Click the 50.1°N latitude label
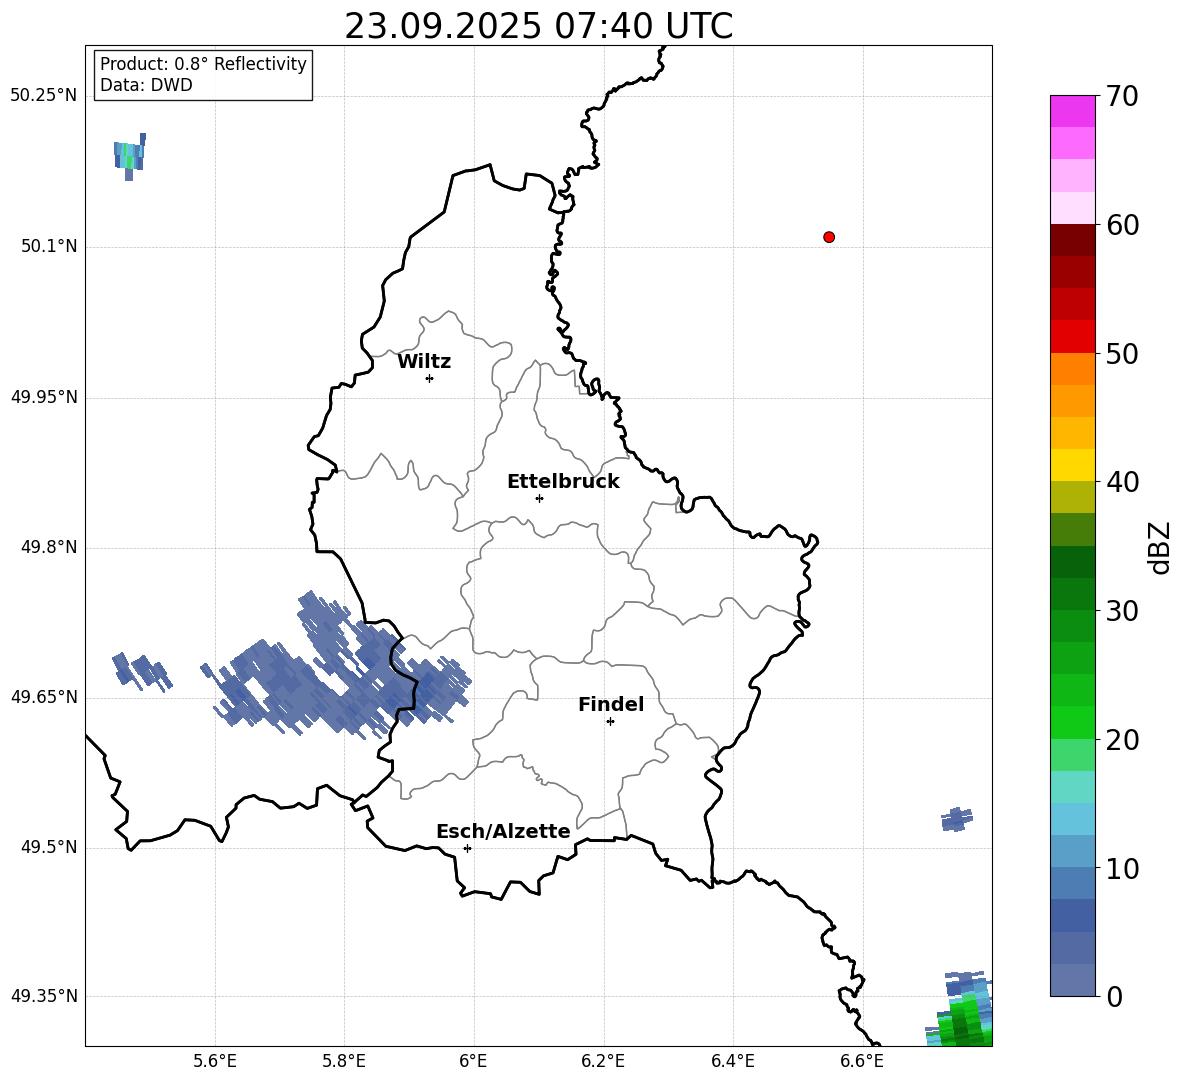This screenshot has width=1184, height=1081. 48,246
